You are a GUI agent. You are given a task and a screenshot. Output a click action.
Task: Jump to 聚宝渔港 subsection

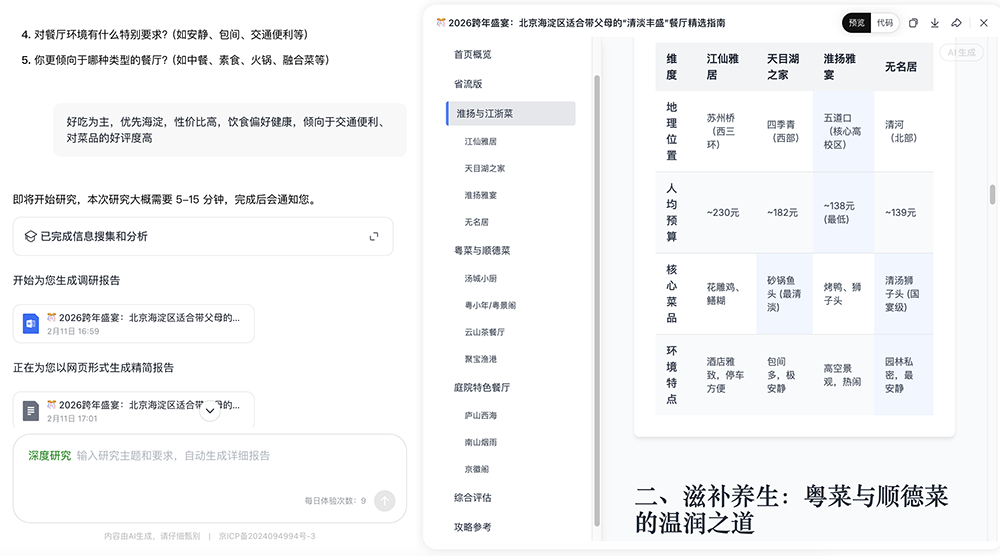[481, 359]
